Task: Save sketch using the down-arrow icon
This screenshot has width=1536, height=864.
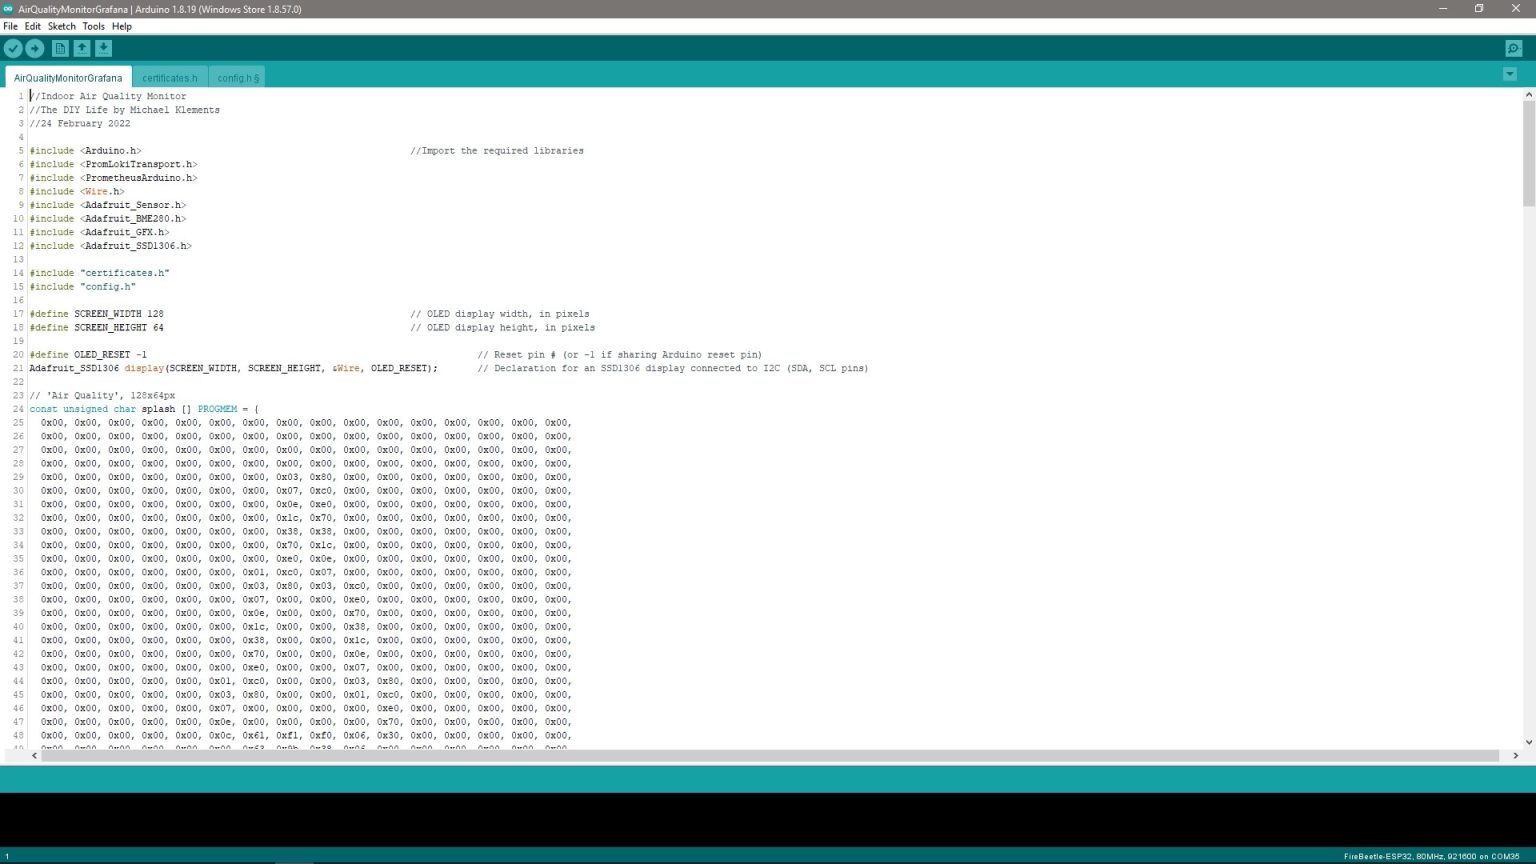Action: [x=103, y=48]
